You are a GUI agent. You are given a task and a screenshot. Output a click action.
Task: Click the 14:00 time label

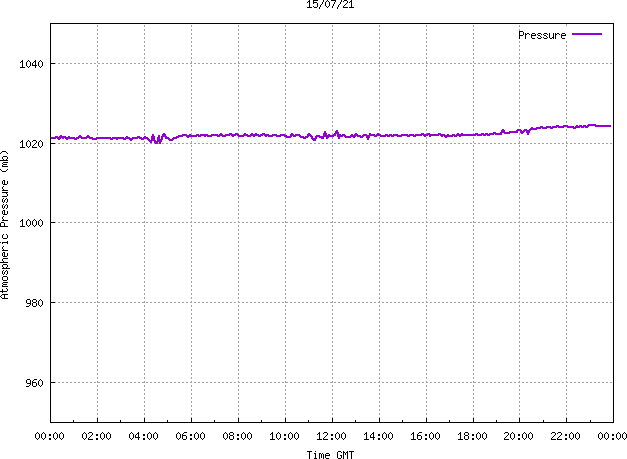tap(378, 436)
